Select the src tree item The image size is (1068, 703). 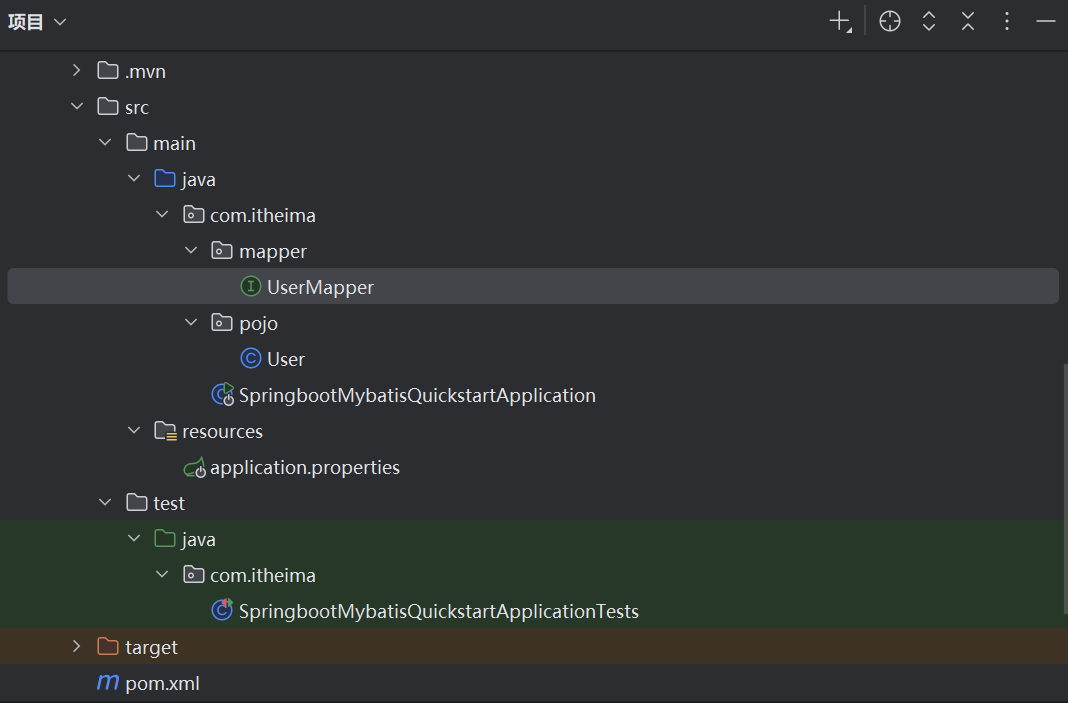(137, 108)
